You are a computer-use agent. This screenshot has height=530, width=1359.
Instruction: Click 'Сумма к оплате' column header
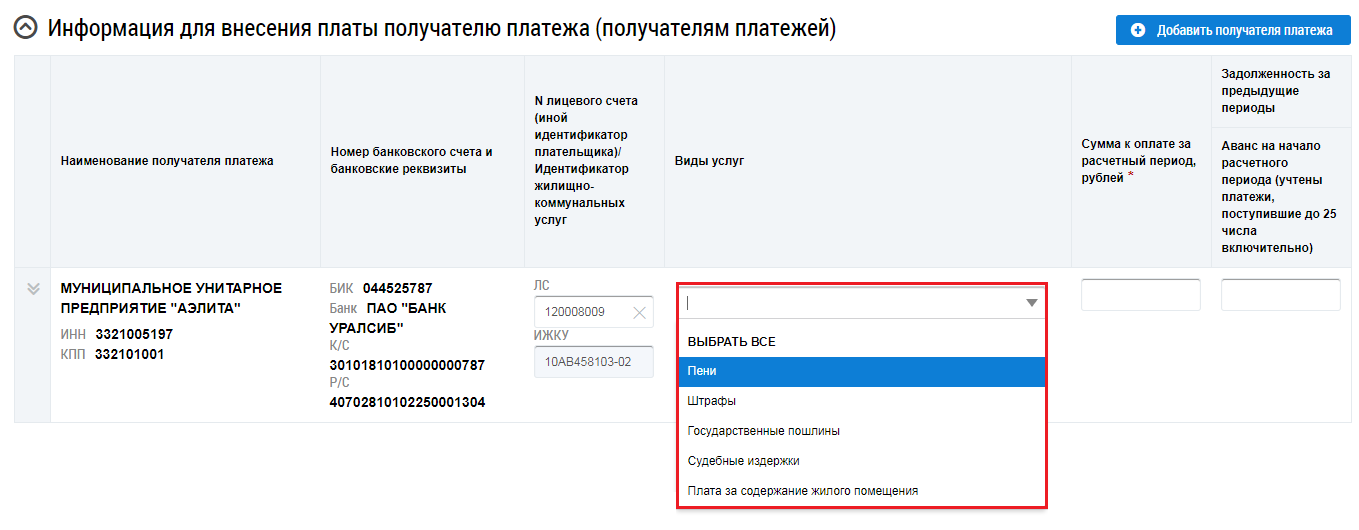[1138, 161]
